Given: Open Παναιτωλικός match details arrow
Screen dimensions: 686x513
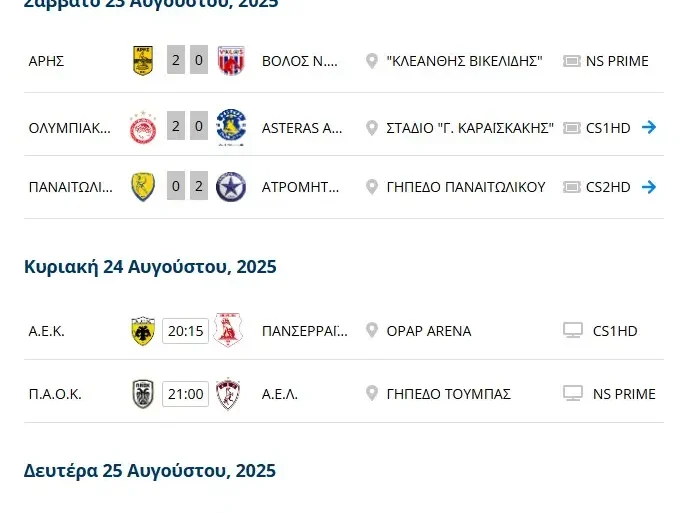Looking at the screenshot, I should pos(649,187).
